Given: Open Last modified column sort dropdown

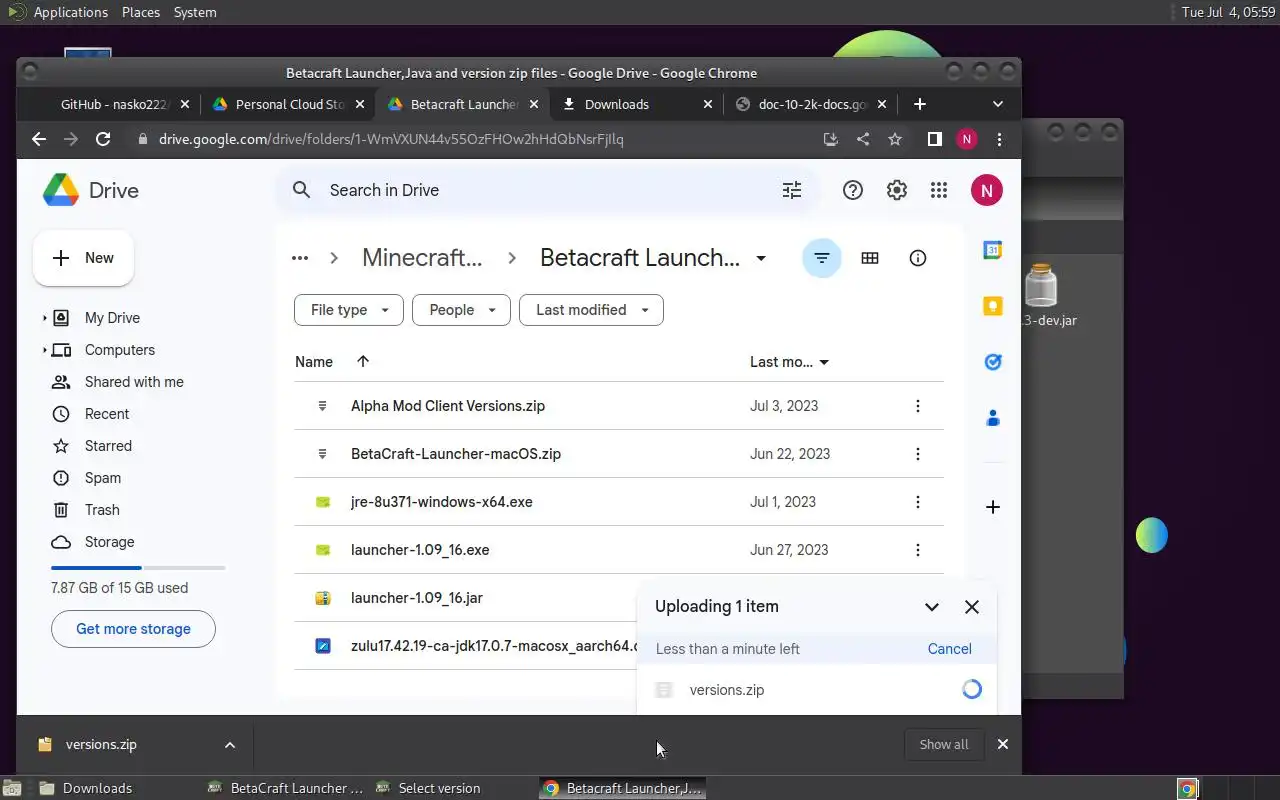Looking at the screenshot, I should pyautogui.click(x=824, y=362).
